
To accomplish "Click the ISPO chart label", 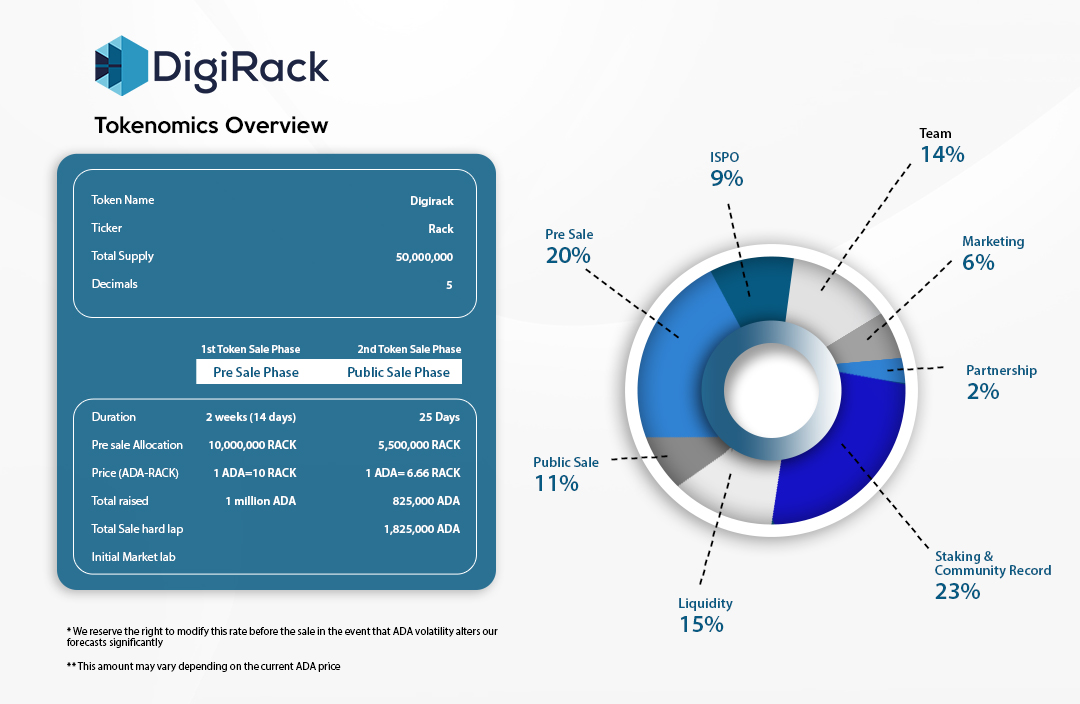I will tap(725, 158).
